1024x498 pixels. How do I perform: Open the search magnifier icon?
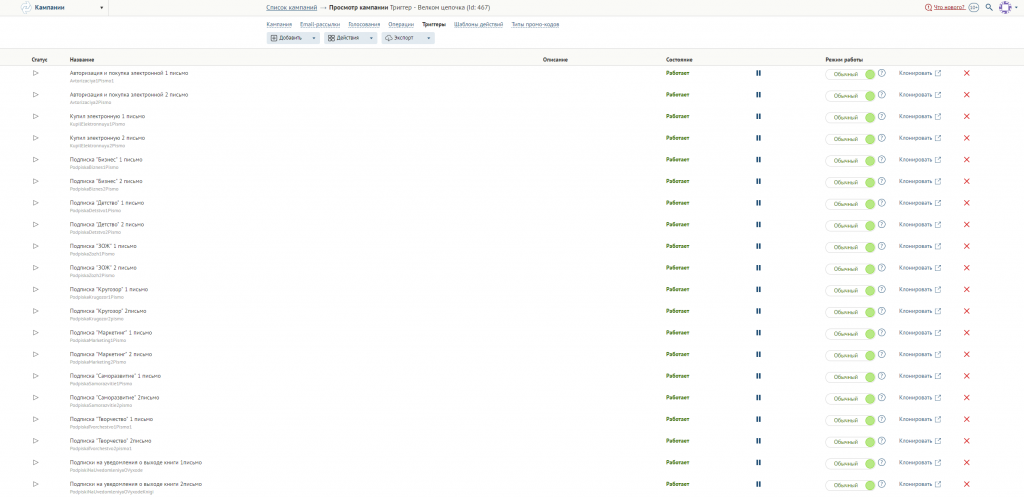(x=989, y=7)
